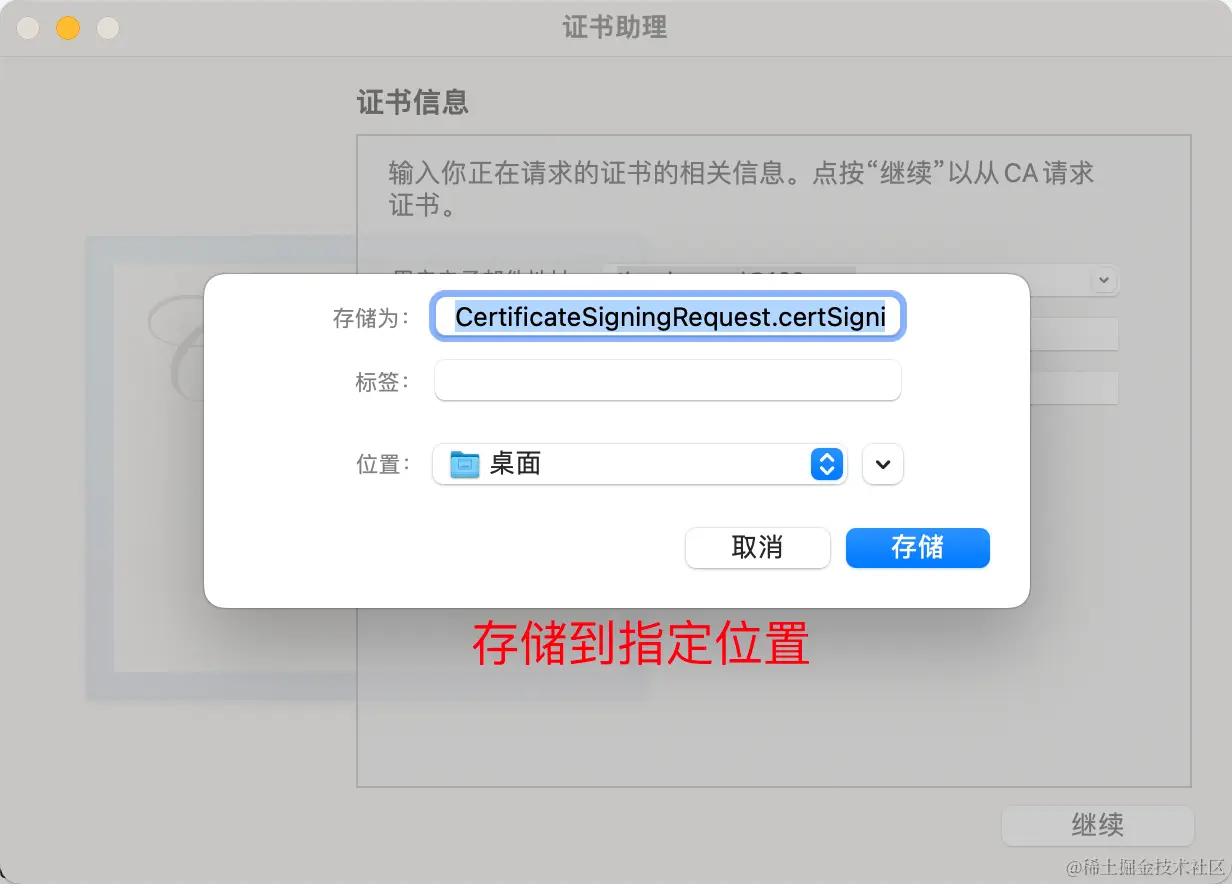Click the red 存储到指定位置 annotation text
Screen dimensions: 1232x884
(641, 645)
